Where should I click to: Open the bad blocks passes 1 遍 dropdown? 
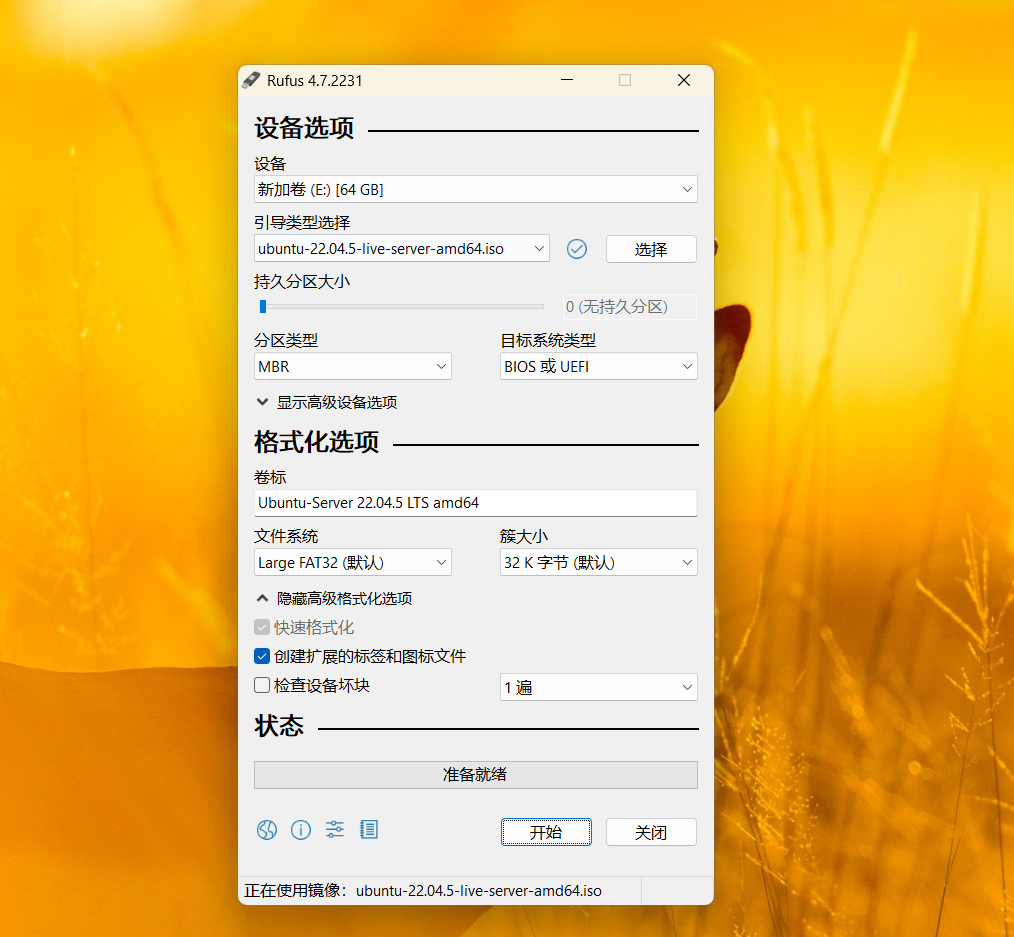point(598,687)
